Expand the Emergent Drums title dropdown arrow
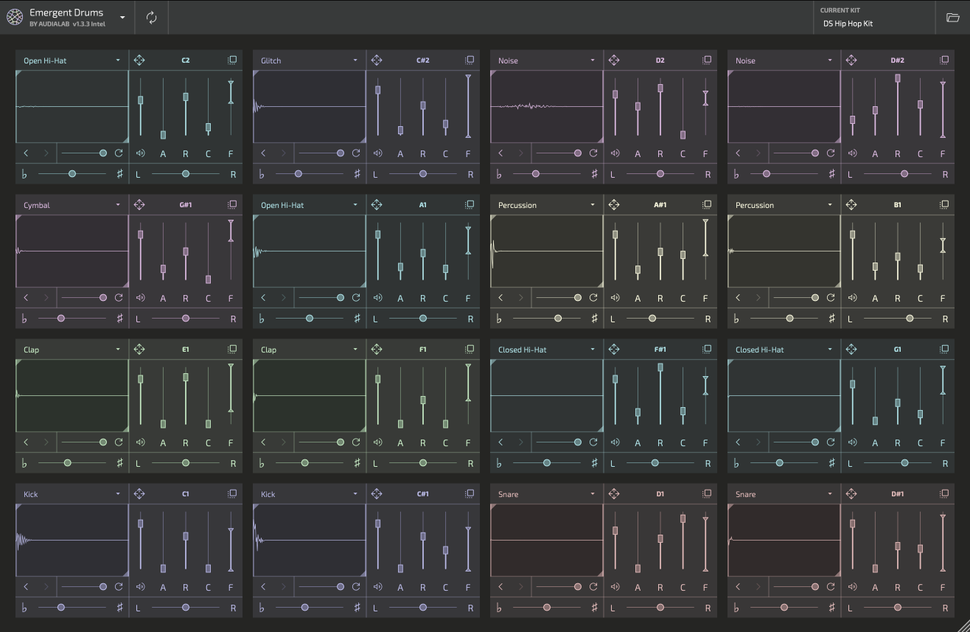970x632 pixels. click(x=122, y=17)
